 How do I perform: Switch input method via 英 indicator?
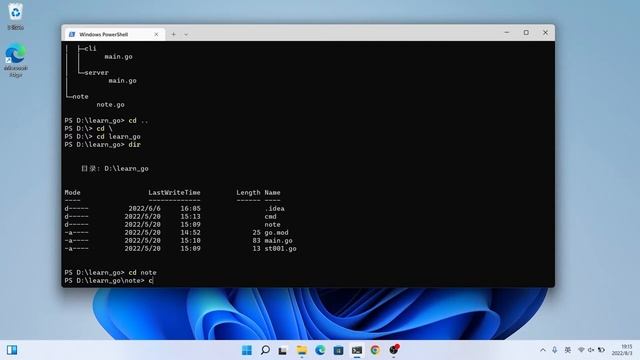567,350
